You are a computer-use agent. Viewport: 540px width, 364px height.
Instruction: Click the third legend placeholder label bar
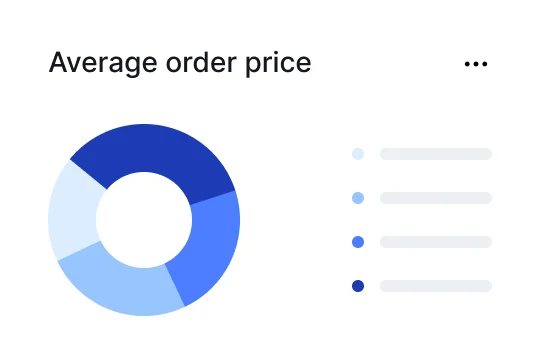(x=436, y=242)
